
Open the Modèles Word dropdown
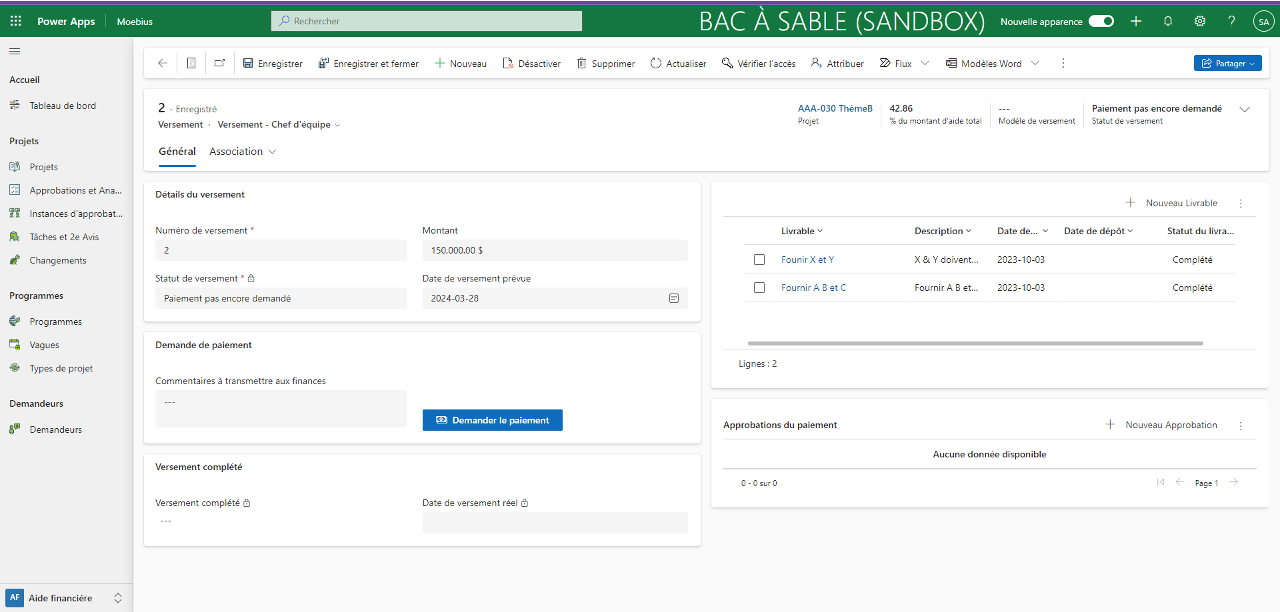(x=992, y=63)
